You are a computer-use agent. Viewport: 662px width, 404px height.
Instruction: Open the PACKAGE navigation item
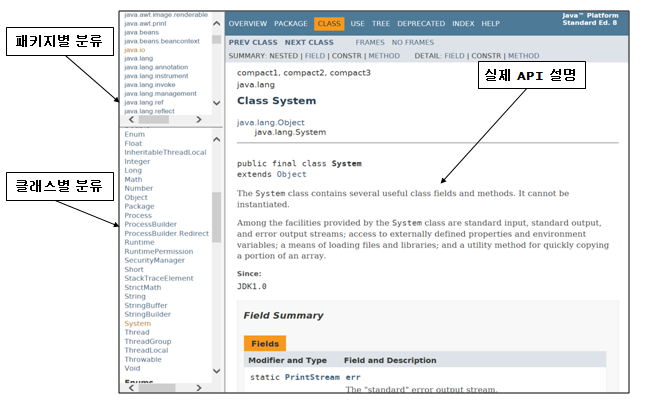pos(291,24)
